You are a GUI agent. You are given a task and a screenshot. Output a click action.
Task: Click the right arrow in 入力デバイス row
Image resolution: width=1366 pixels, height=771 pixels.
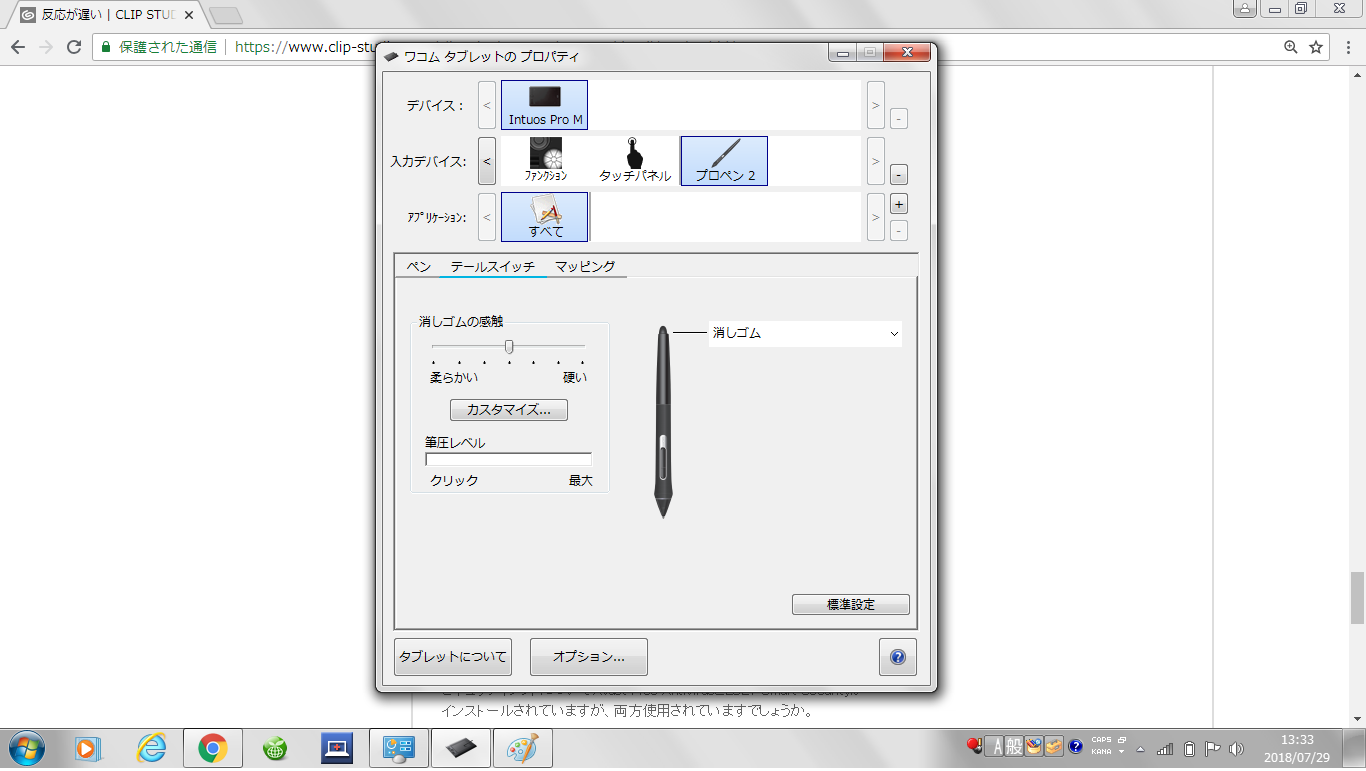(x=876, y=161)
